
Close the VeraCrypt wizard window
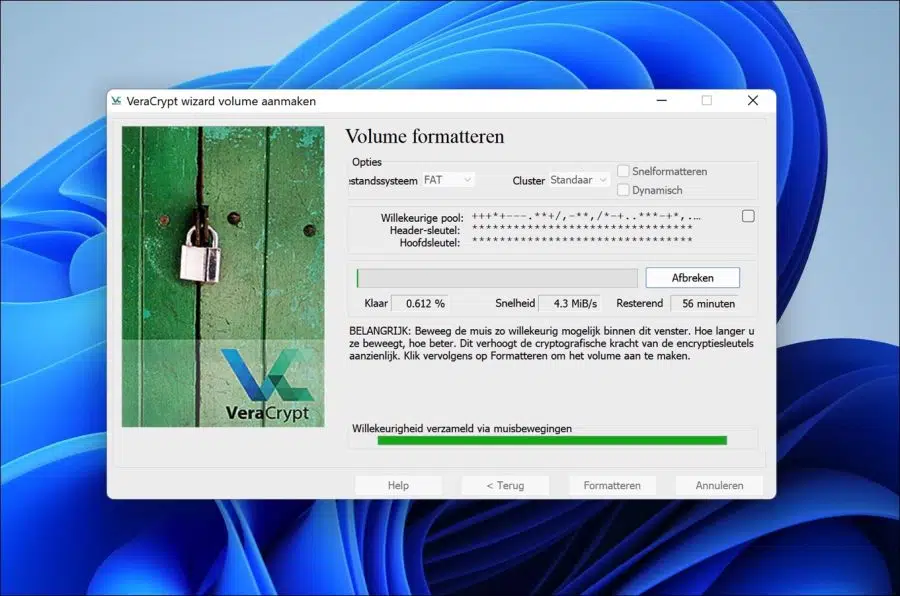pyautogui.click(x=753, y=100)
